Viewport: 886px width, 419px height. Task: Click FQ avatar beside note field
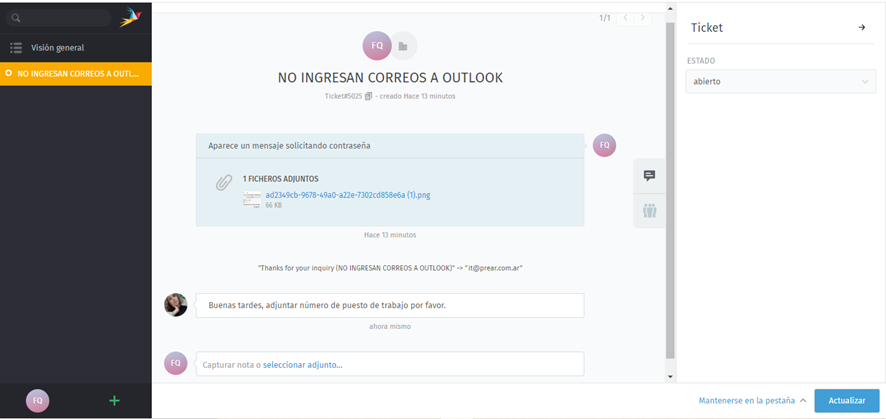pos(176,363)
